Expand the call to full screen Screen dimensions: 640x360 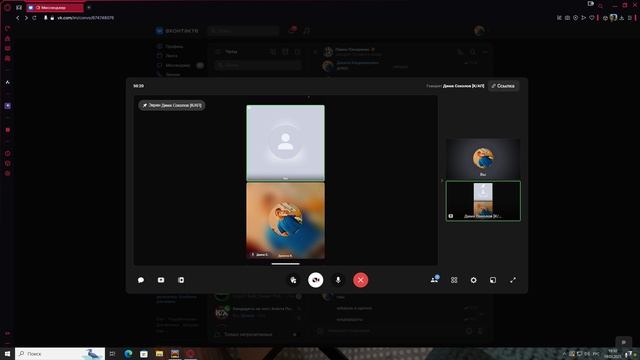point(513,280)
